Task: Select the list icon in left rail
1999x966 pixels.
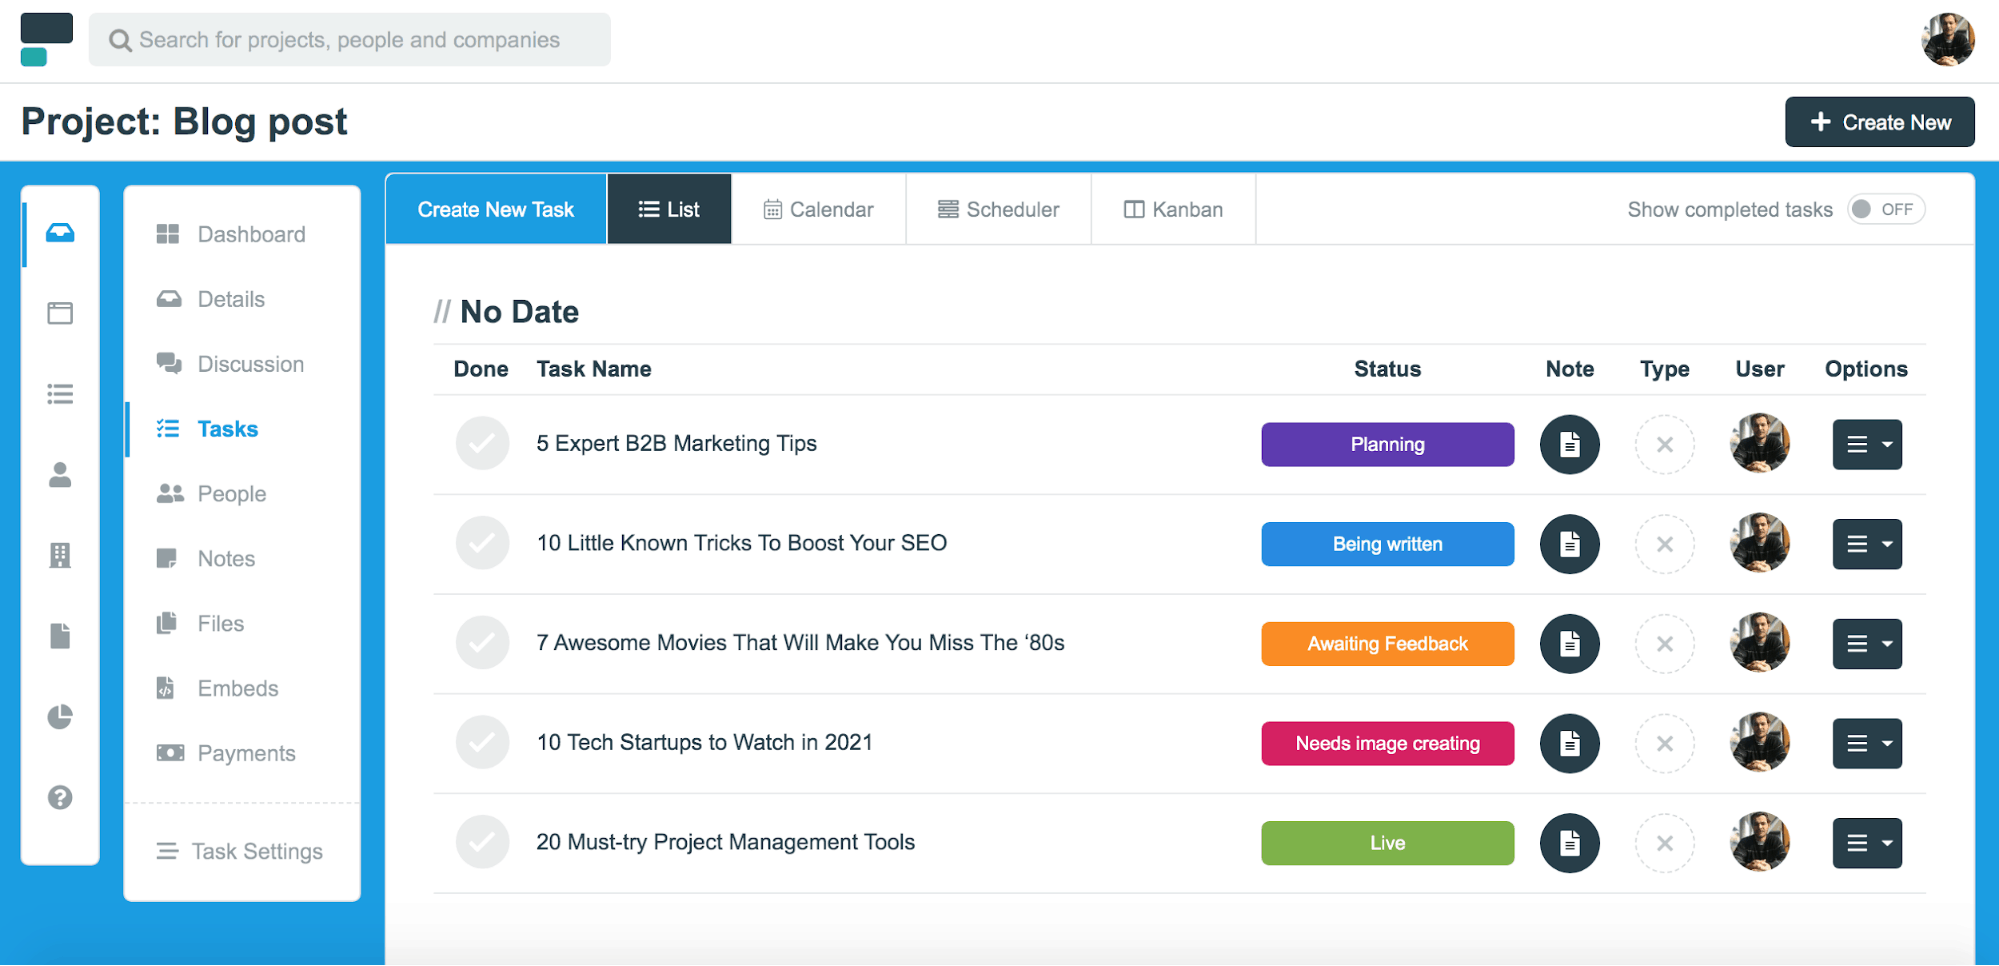Action: (60, 394)
